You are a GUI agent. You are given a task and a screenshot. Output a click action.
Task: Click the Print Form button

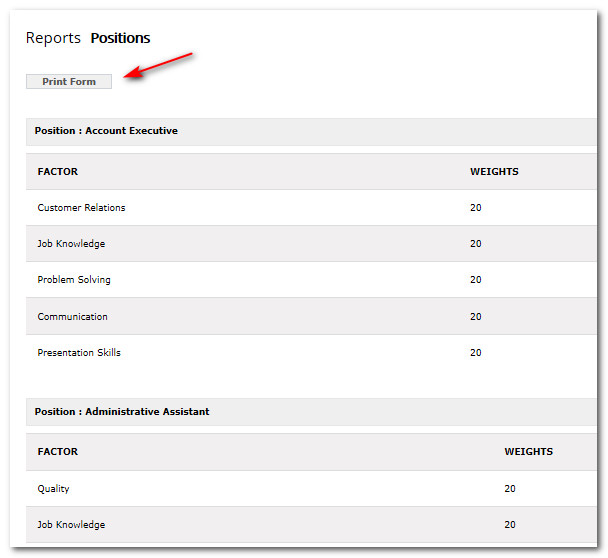pyautogui.click(x=69, y=82)
